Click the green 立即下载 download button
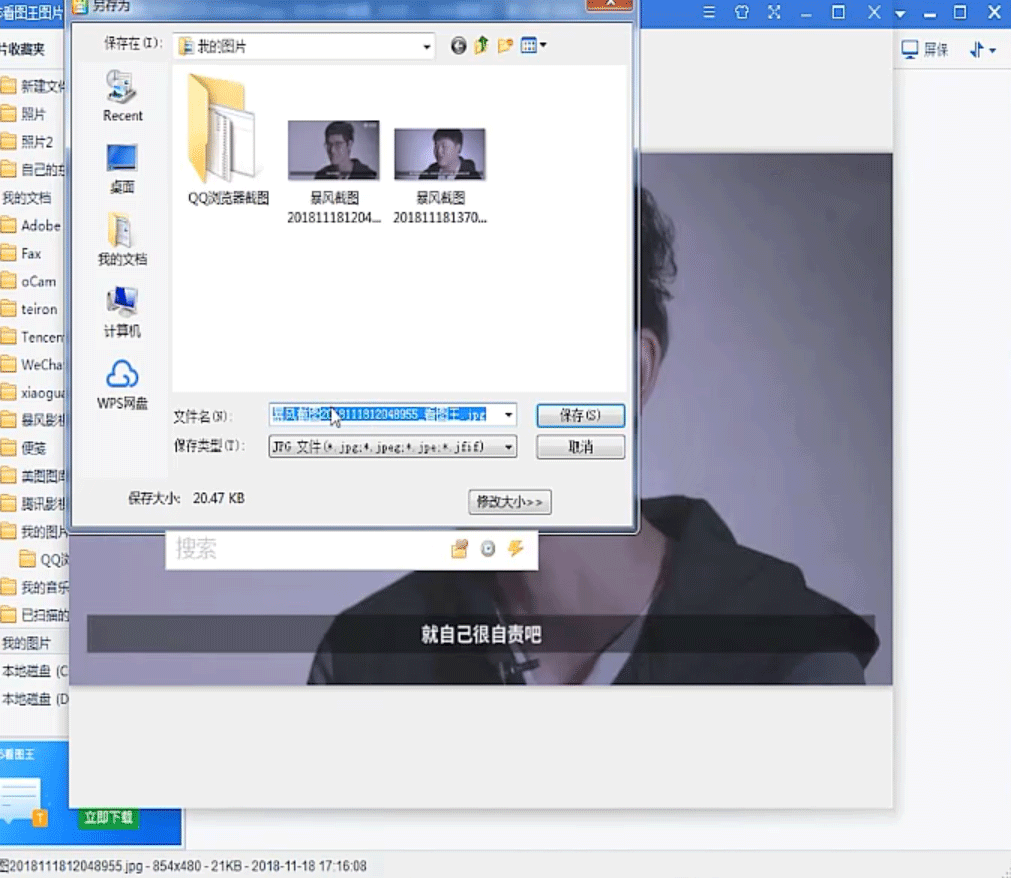 [x=108, y=817]
